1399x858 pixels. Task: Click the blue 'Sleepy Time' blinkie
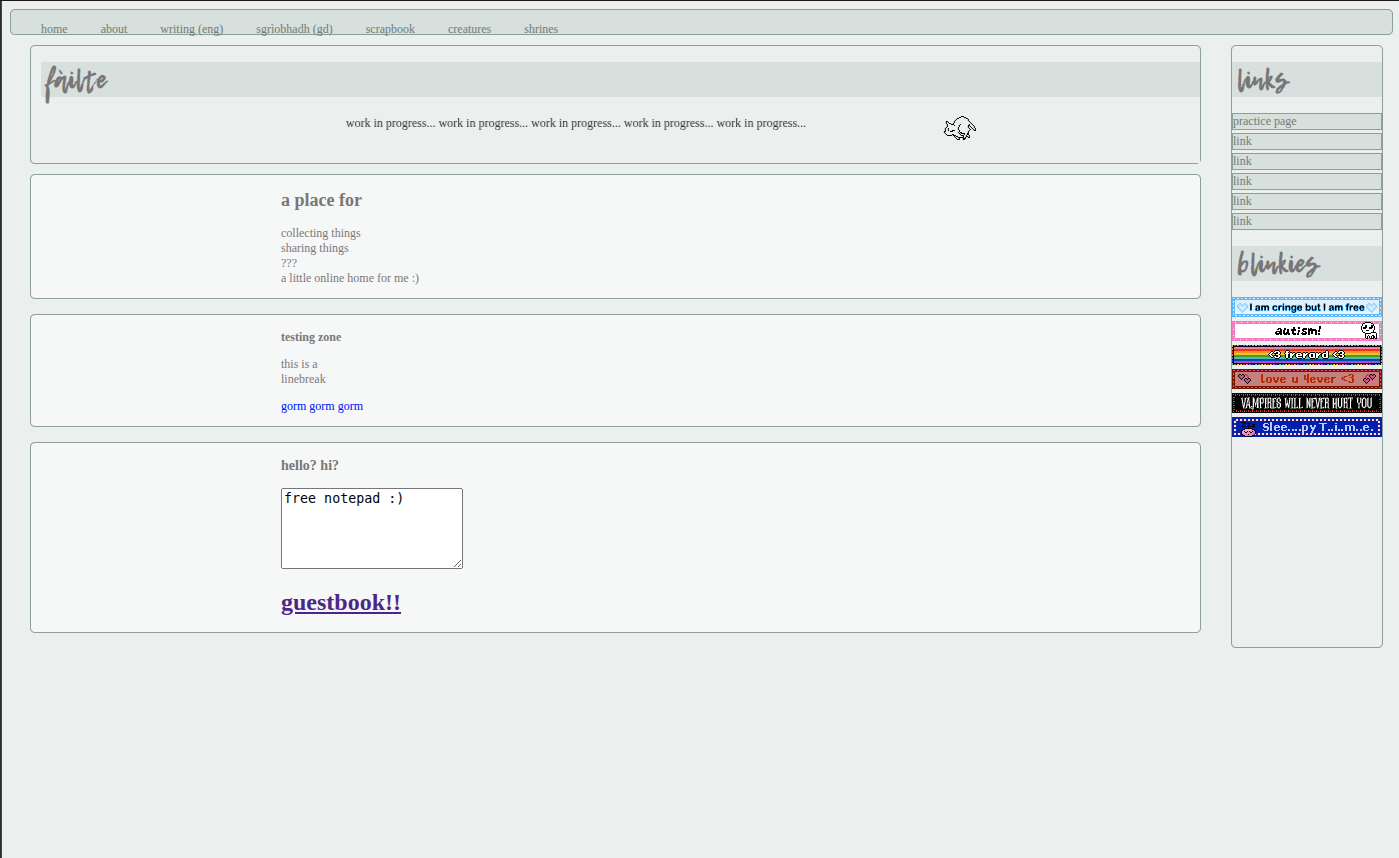pyautogui.click(x=1306, y=427)
